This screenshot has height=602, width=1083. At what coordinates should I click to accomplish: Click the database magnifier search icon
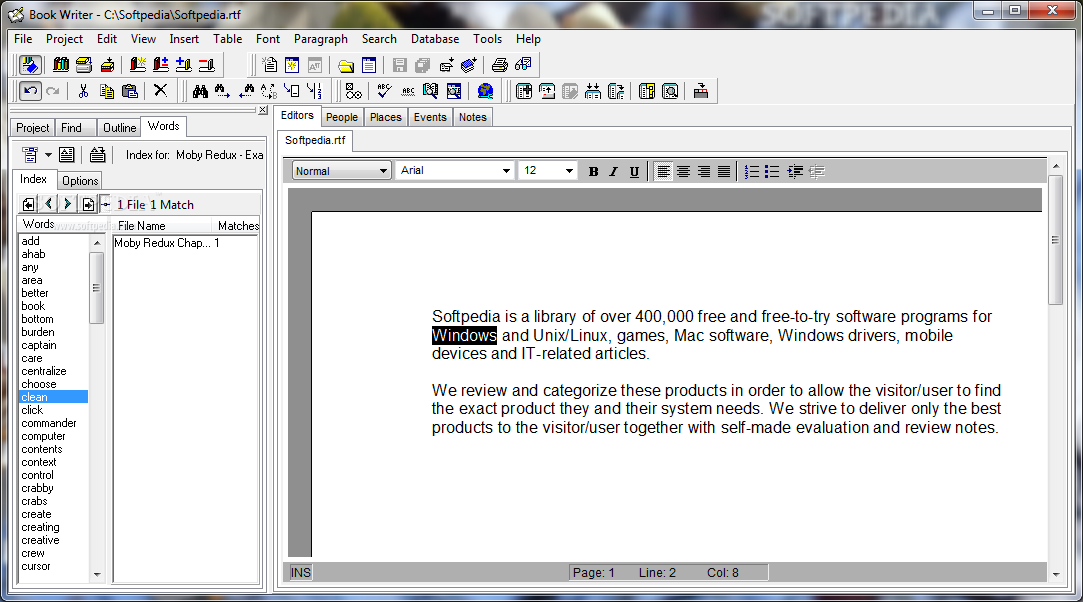coord(670,91)
